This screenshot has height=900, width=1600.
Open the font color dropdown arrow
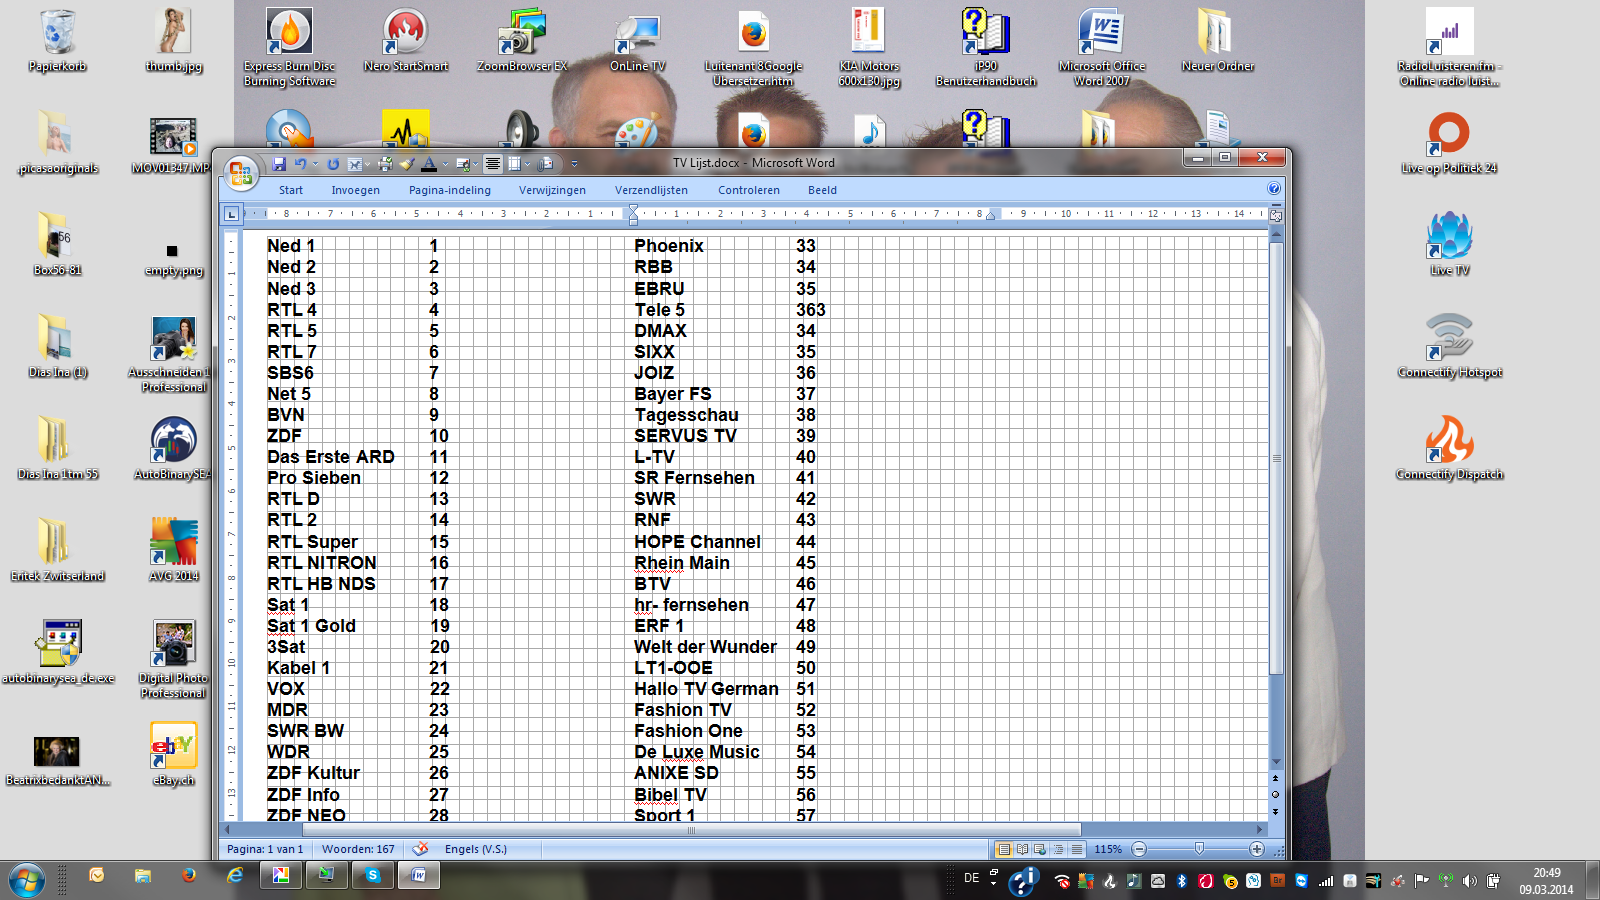click(x=445, y=164)
